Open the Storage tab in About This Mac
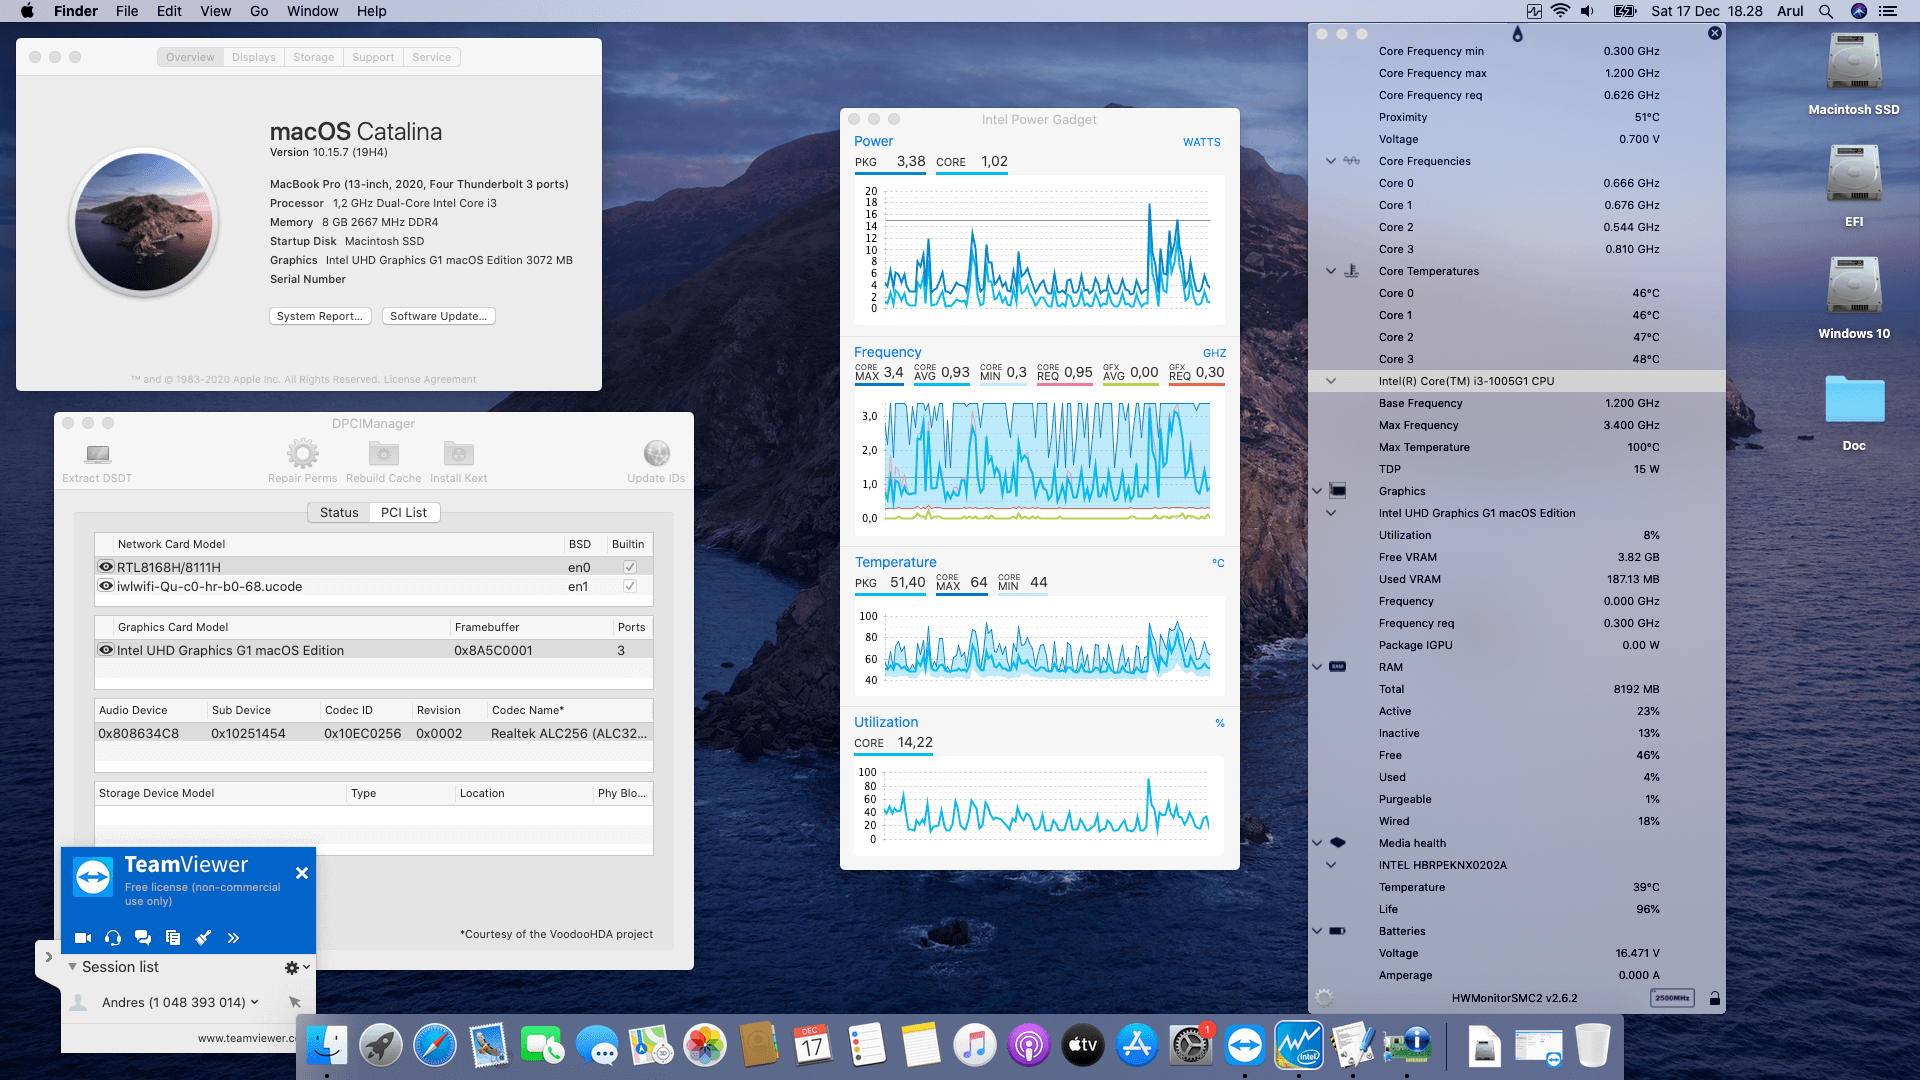Viewport: 1920px width, 1080px height. click(313, 57)
